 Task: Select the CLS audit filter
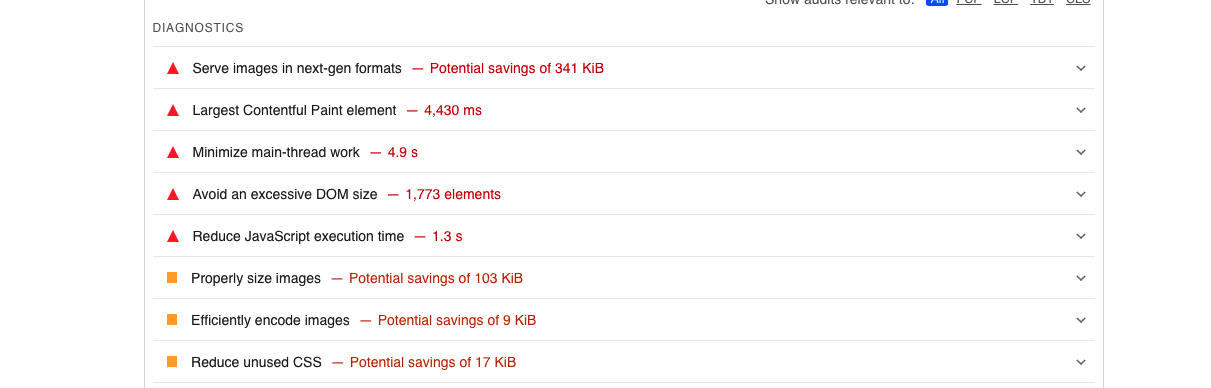[1078, 2]
